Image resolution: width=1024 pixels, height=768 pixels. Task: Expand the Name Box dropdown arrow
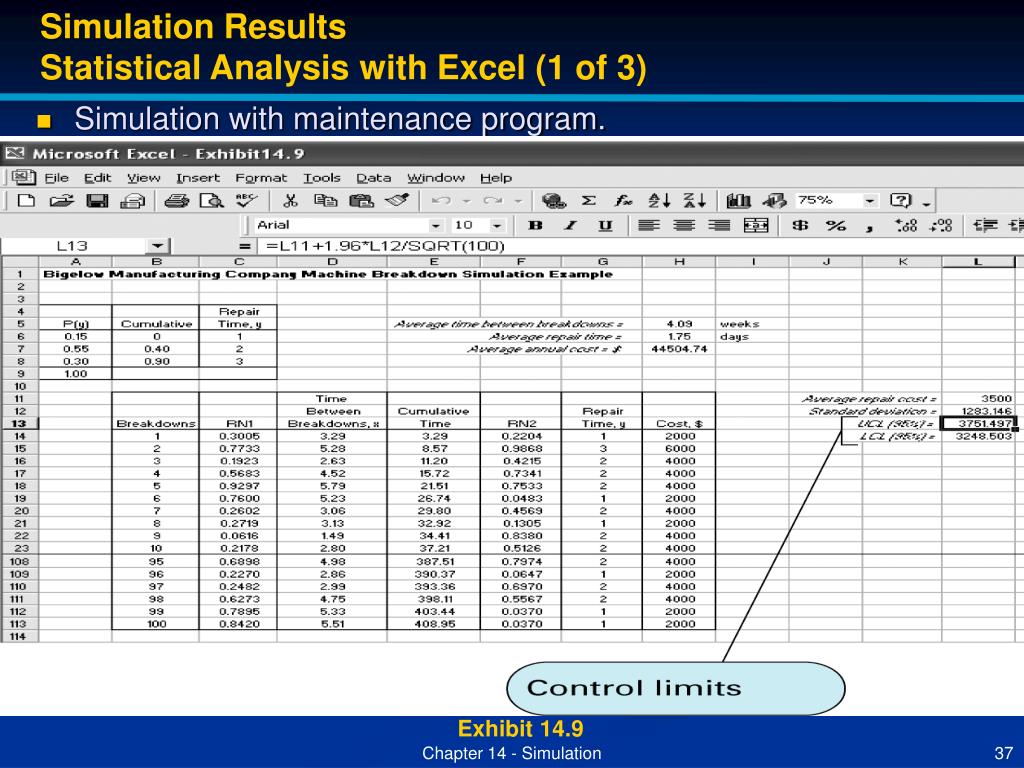tap(157, 246)
